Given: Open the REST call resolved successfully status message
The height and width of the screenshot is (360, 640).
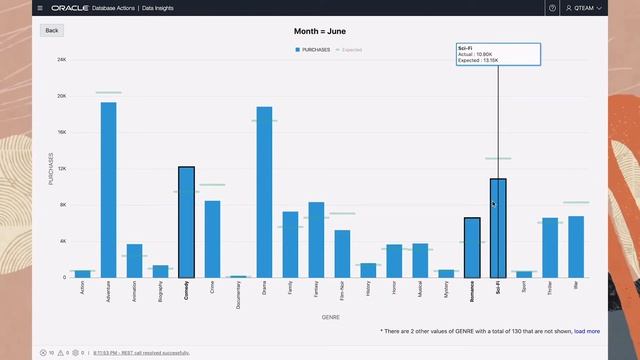Looking at the screenshot, I should coord(141,353).
